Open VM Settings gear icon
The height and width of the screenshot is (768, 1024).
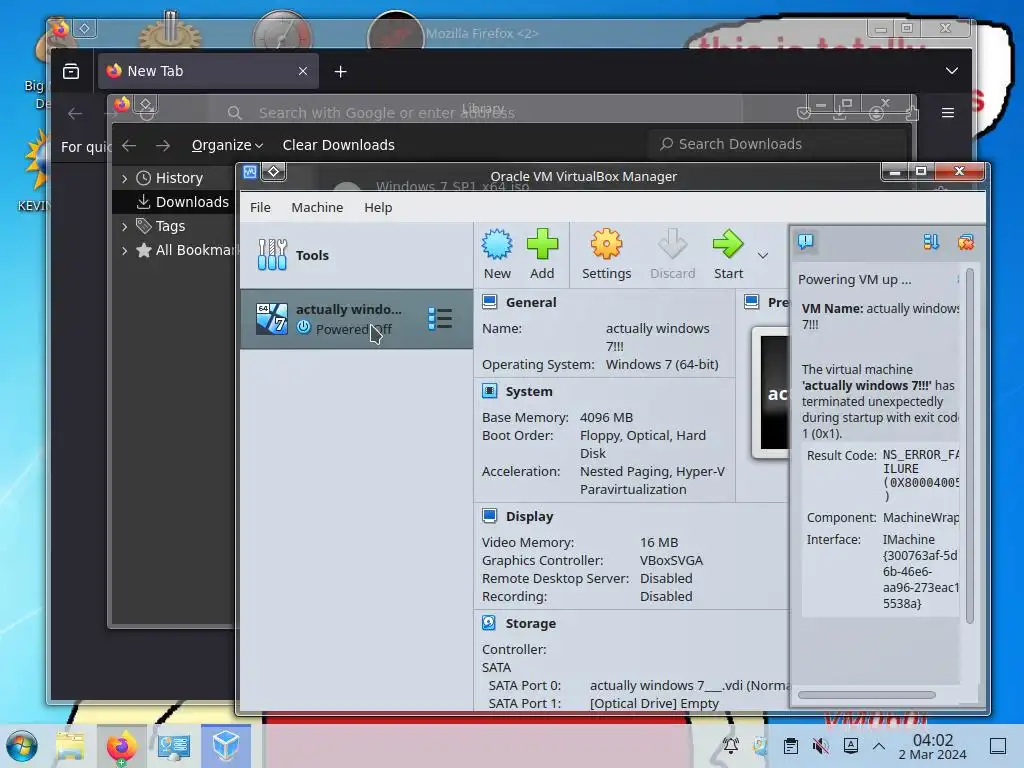606,254
